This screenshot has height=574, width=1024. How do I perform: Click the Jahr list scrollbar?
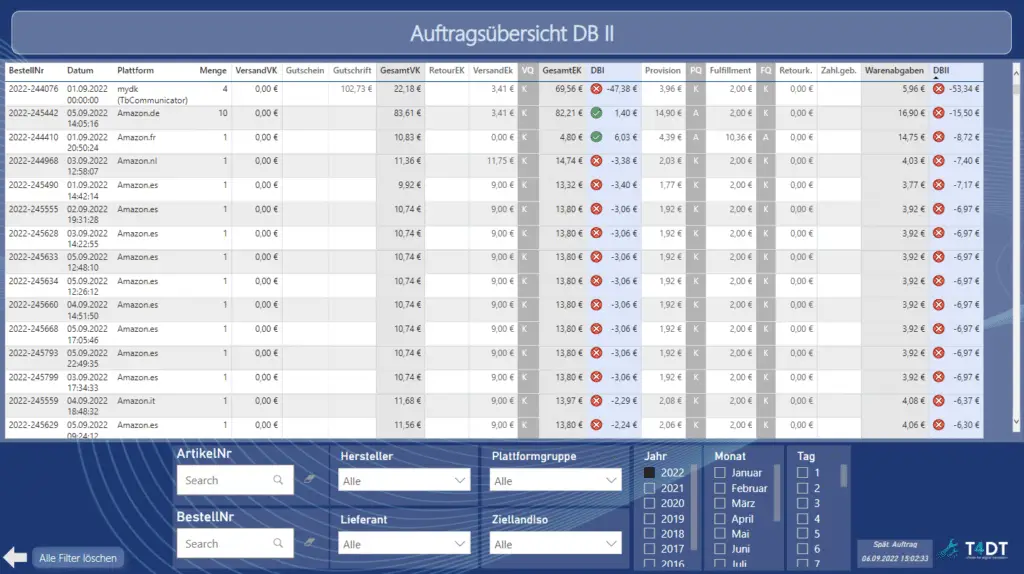(x=694, y=507)
